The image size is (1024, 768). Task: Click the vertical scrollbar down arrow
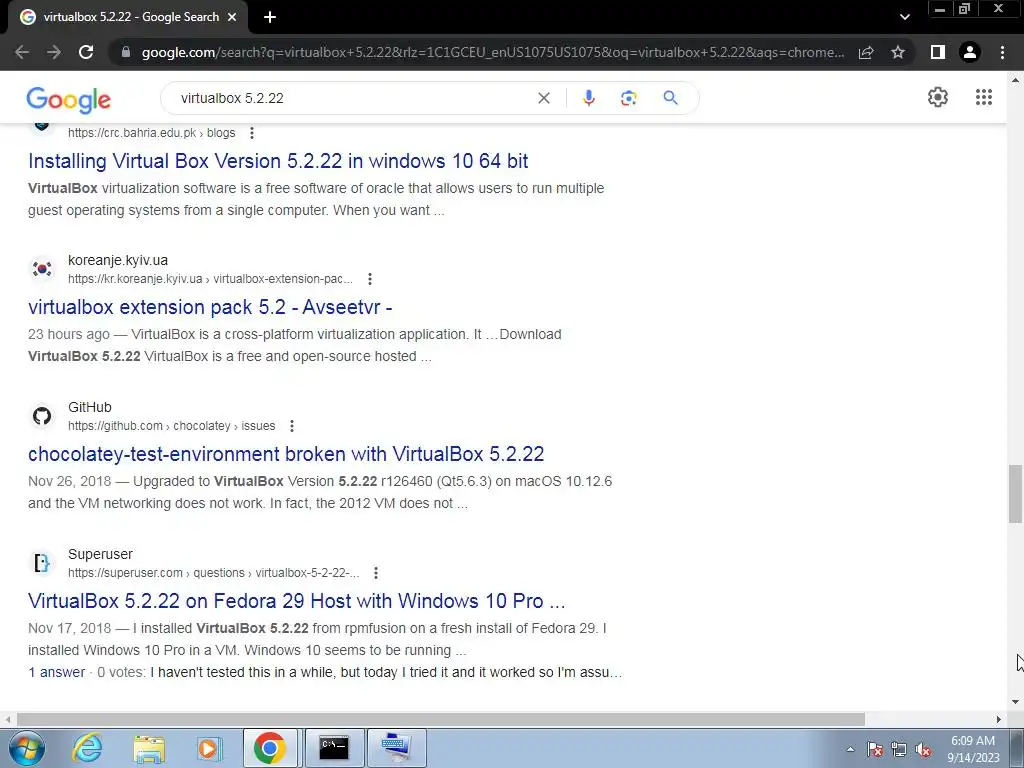[x=1015, y=702]
